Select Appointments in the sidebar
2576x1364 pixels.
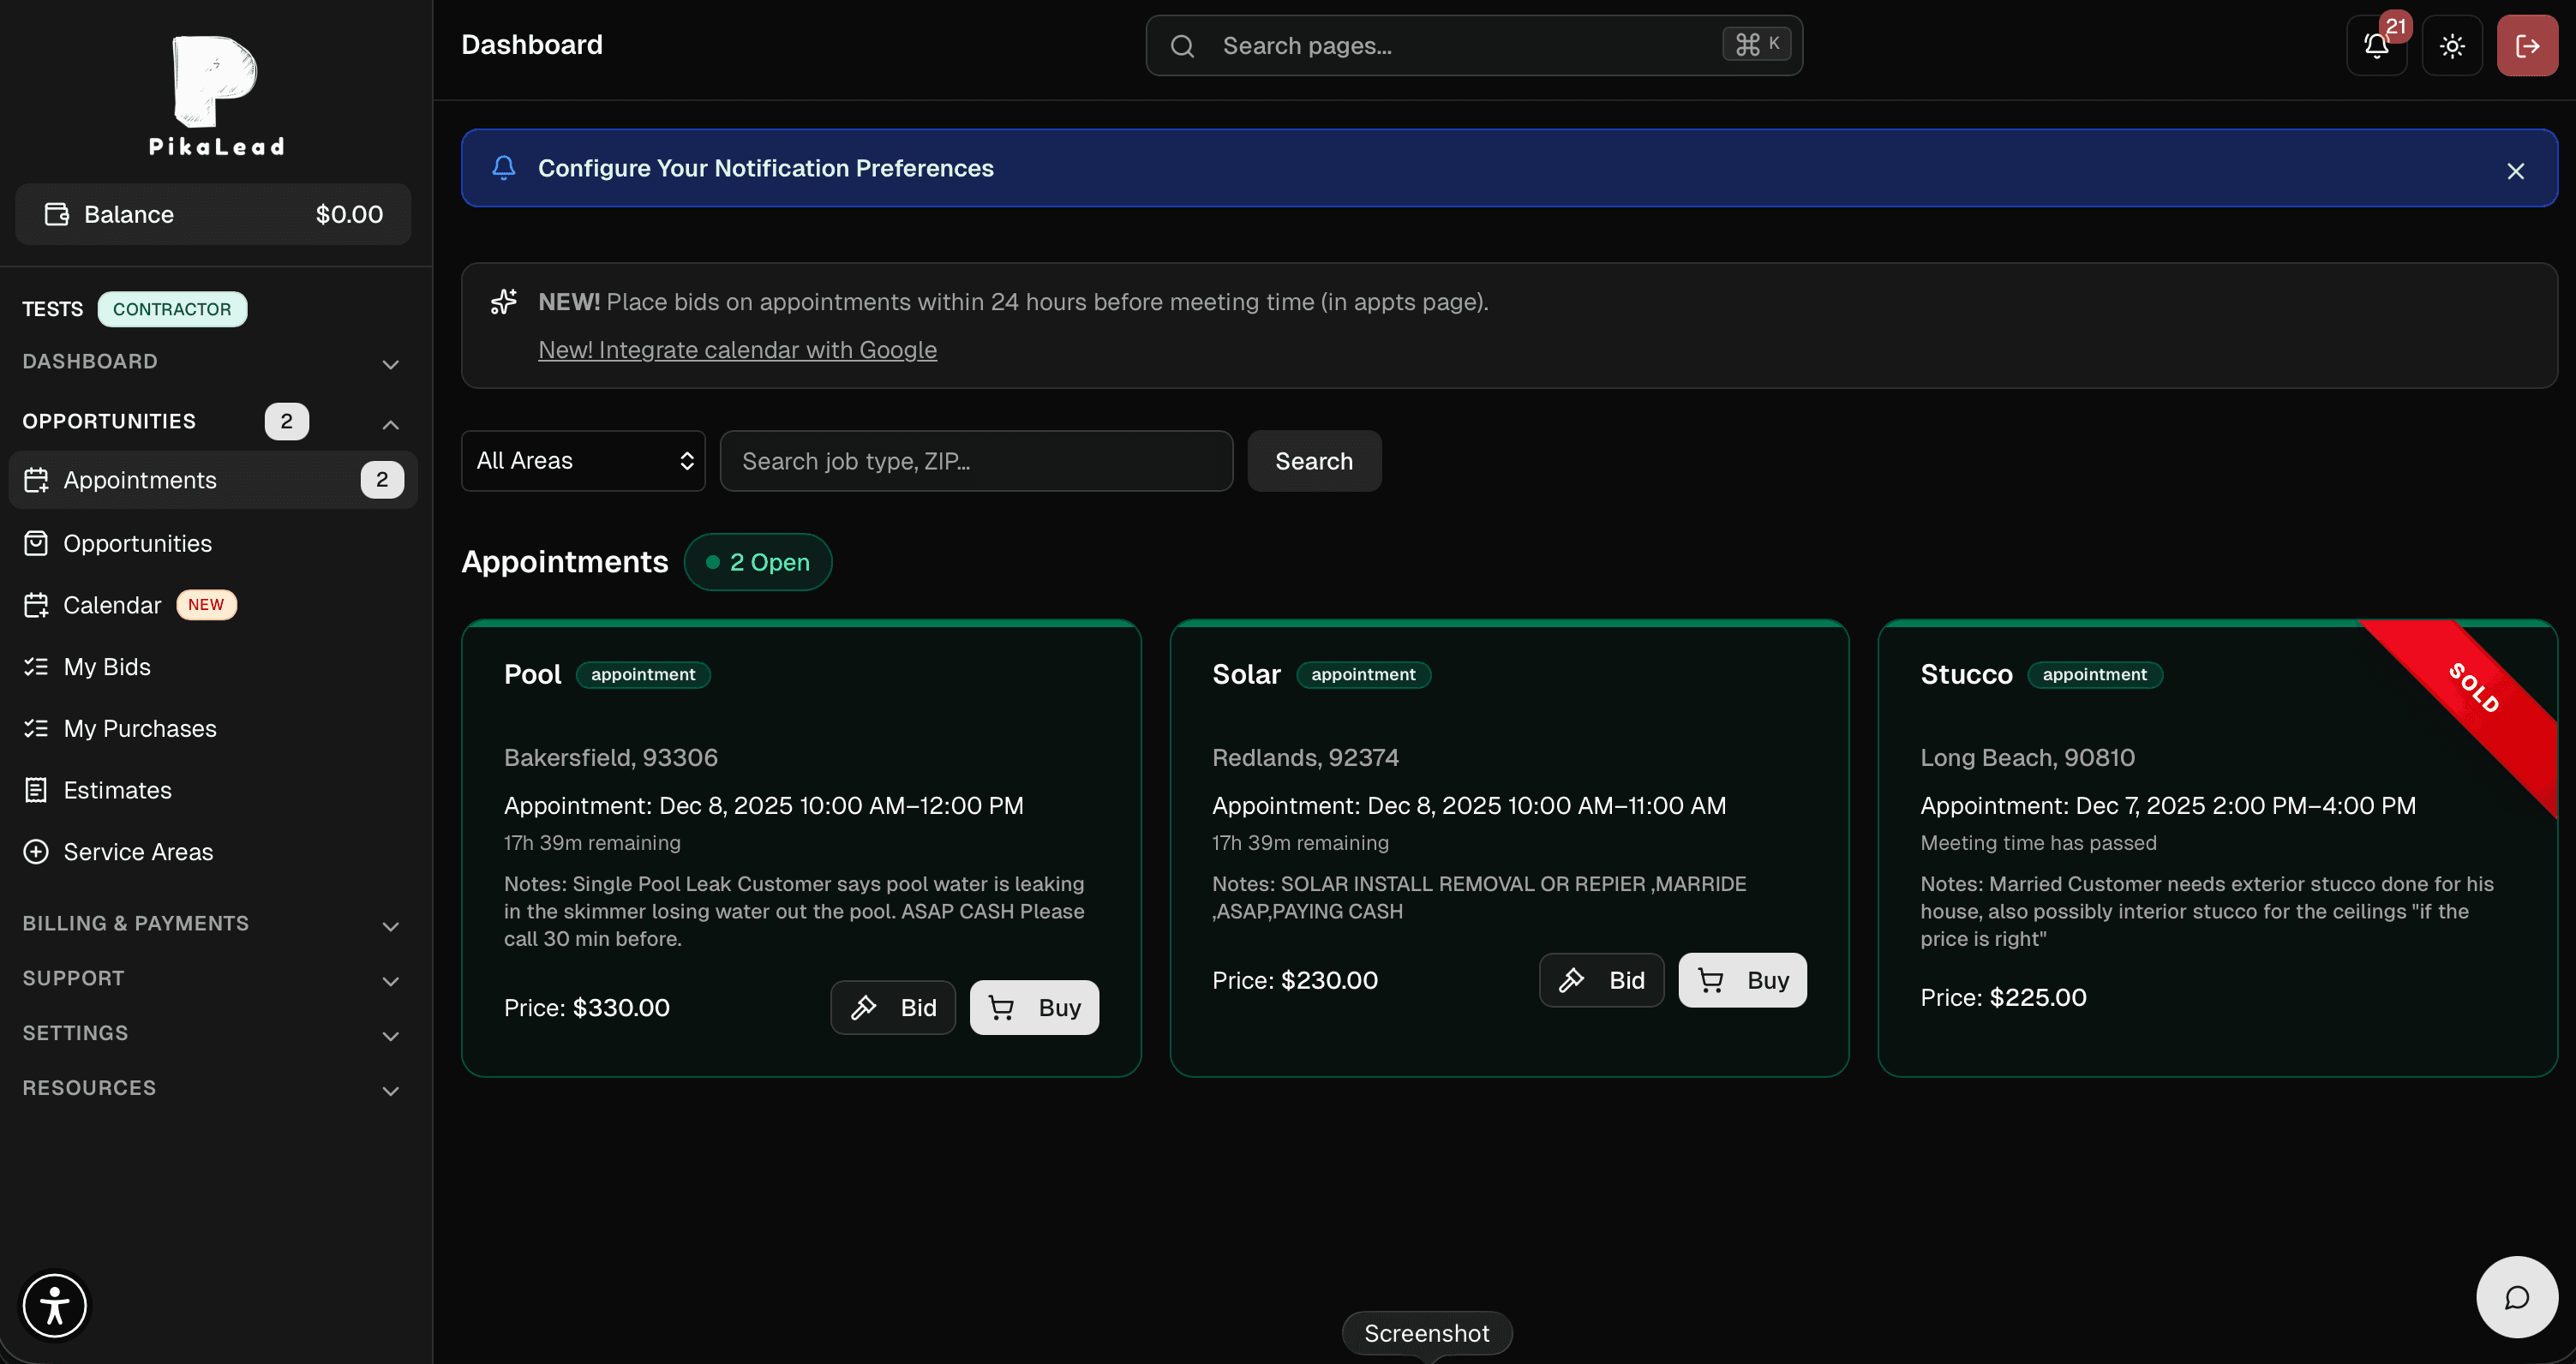[x=140, y=480]
